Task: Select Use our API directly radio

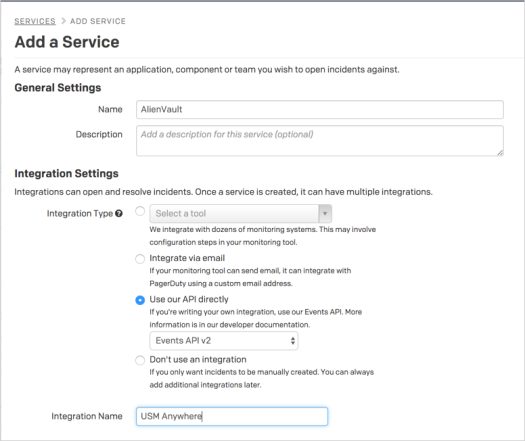Action: coord(140,300)
